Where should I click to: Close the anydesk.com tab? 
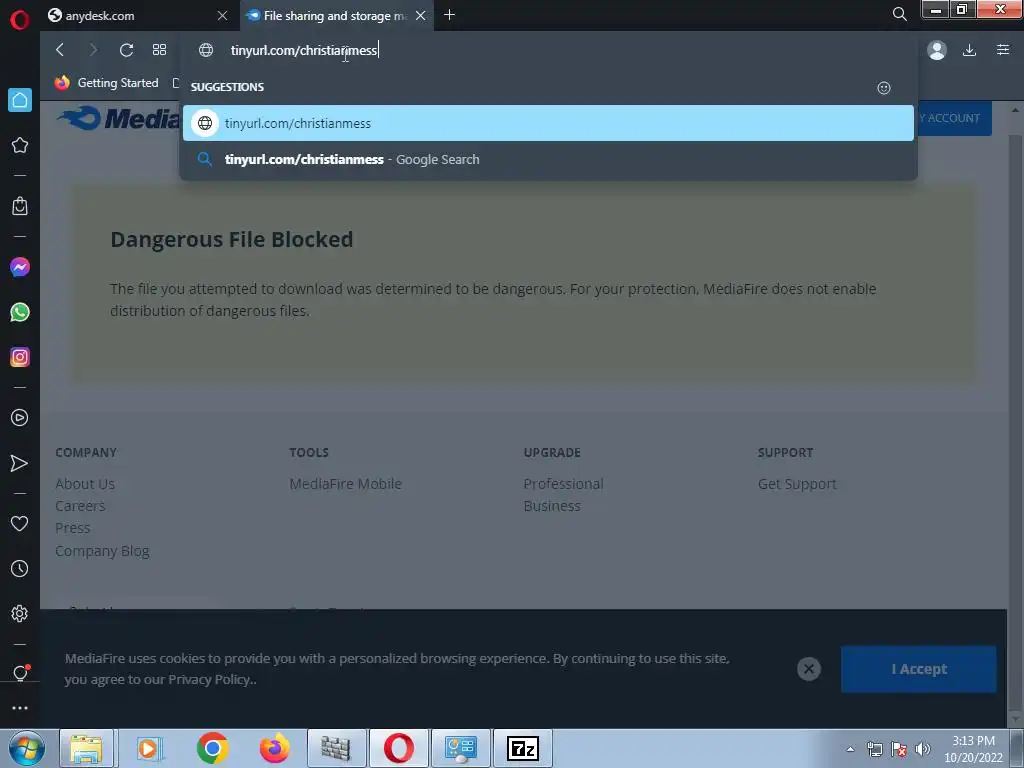click(222, 16)
